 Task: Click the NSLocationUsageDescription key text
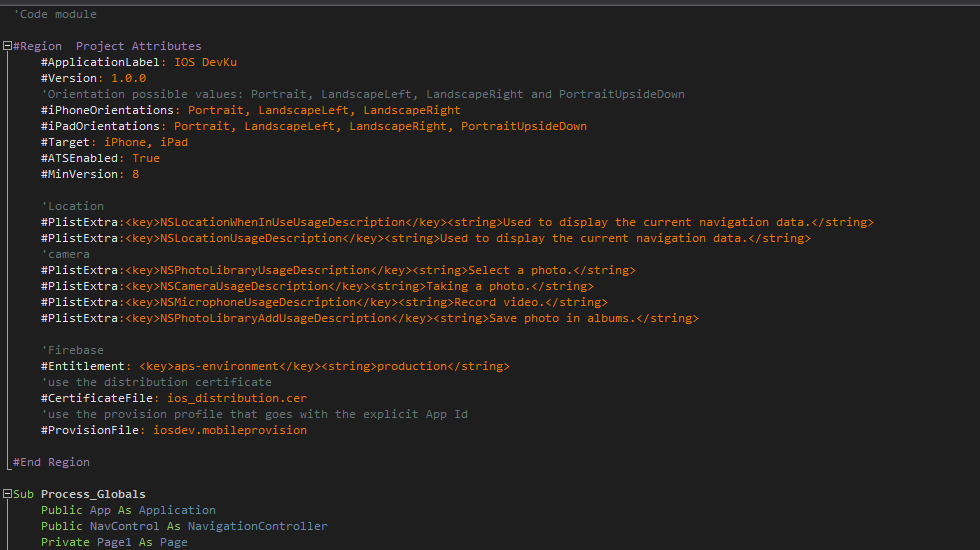(x=251, y=238)
